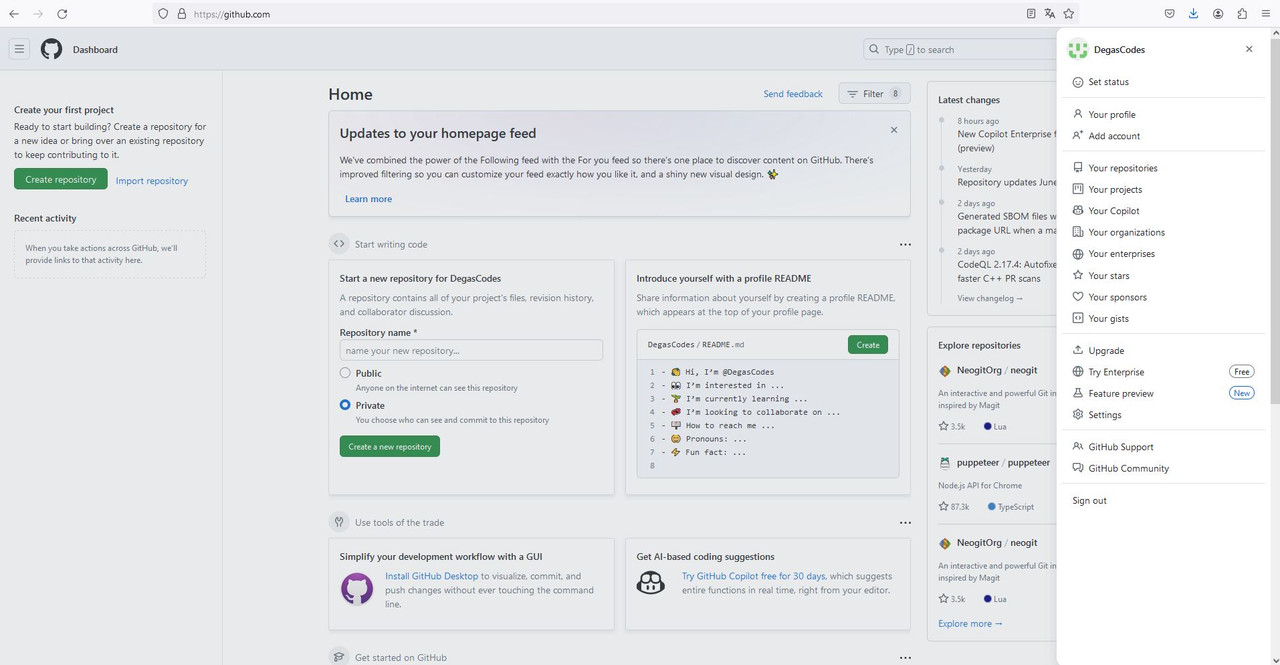Focus the Type / to search box
The image size is (1280, 665).
pos(960,49)
